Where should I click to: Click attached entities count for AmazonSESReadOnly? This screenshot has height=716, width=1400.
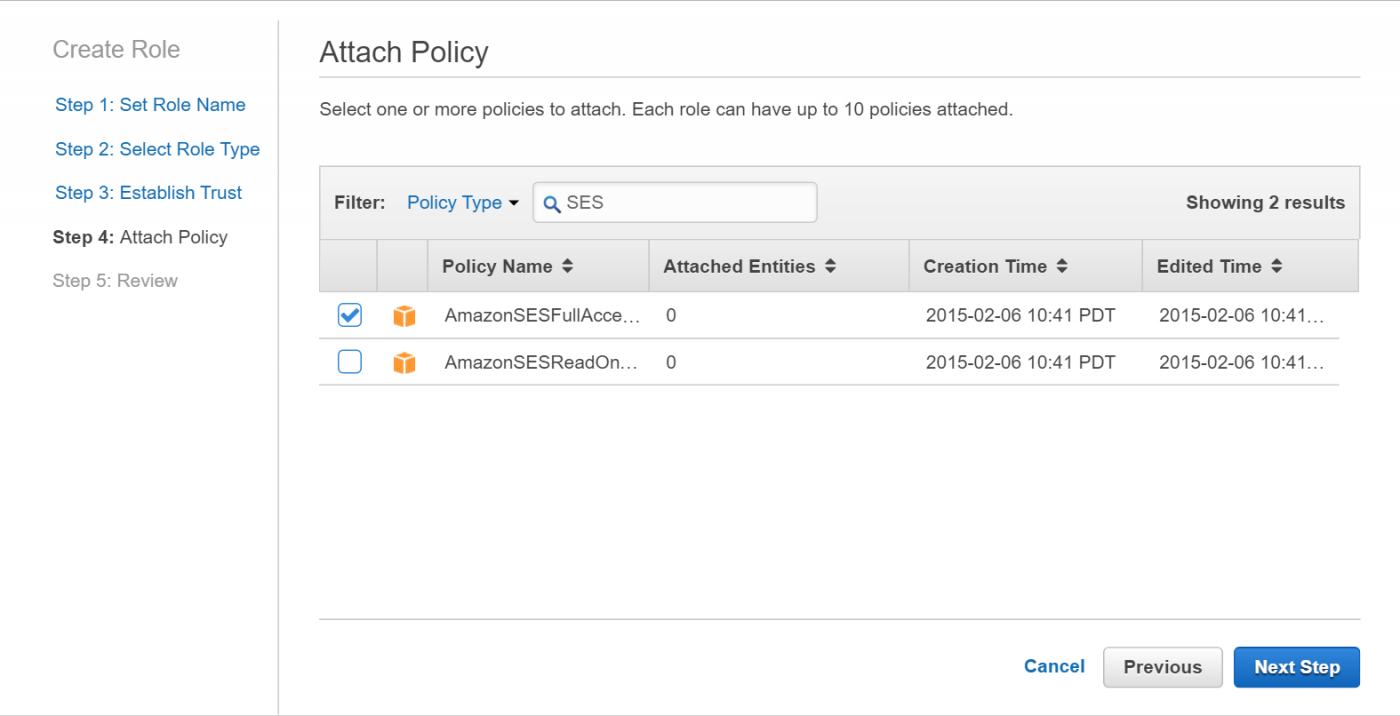671,362
